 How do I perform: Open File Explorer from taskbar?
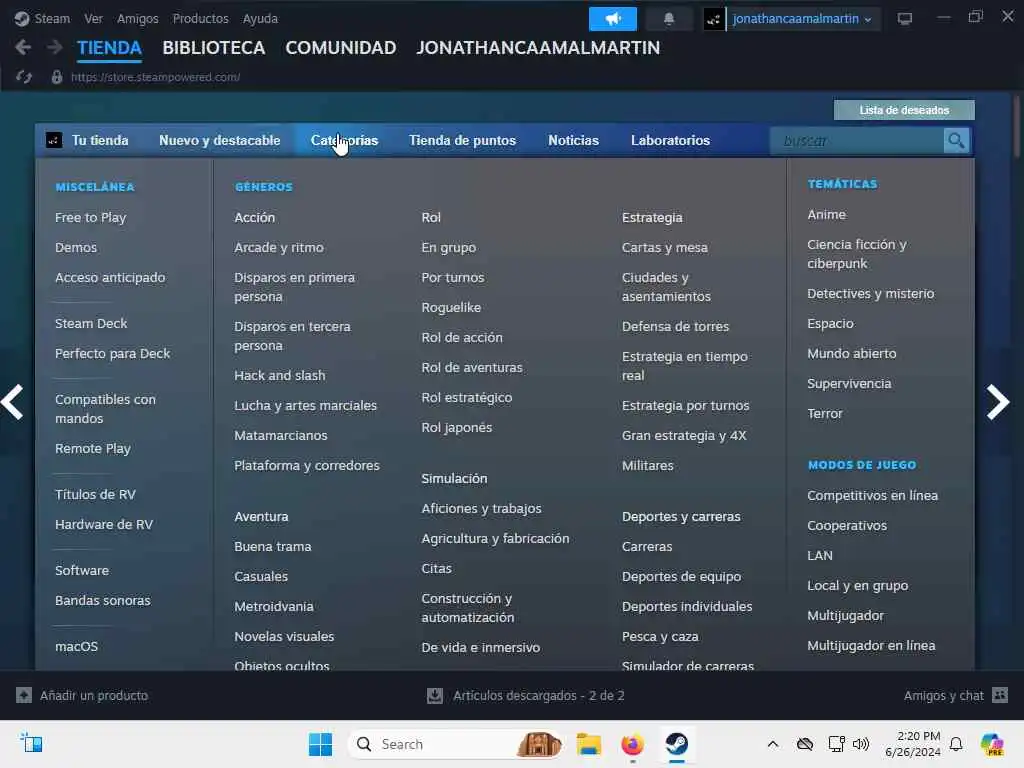(588, 744)
